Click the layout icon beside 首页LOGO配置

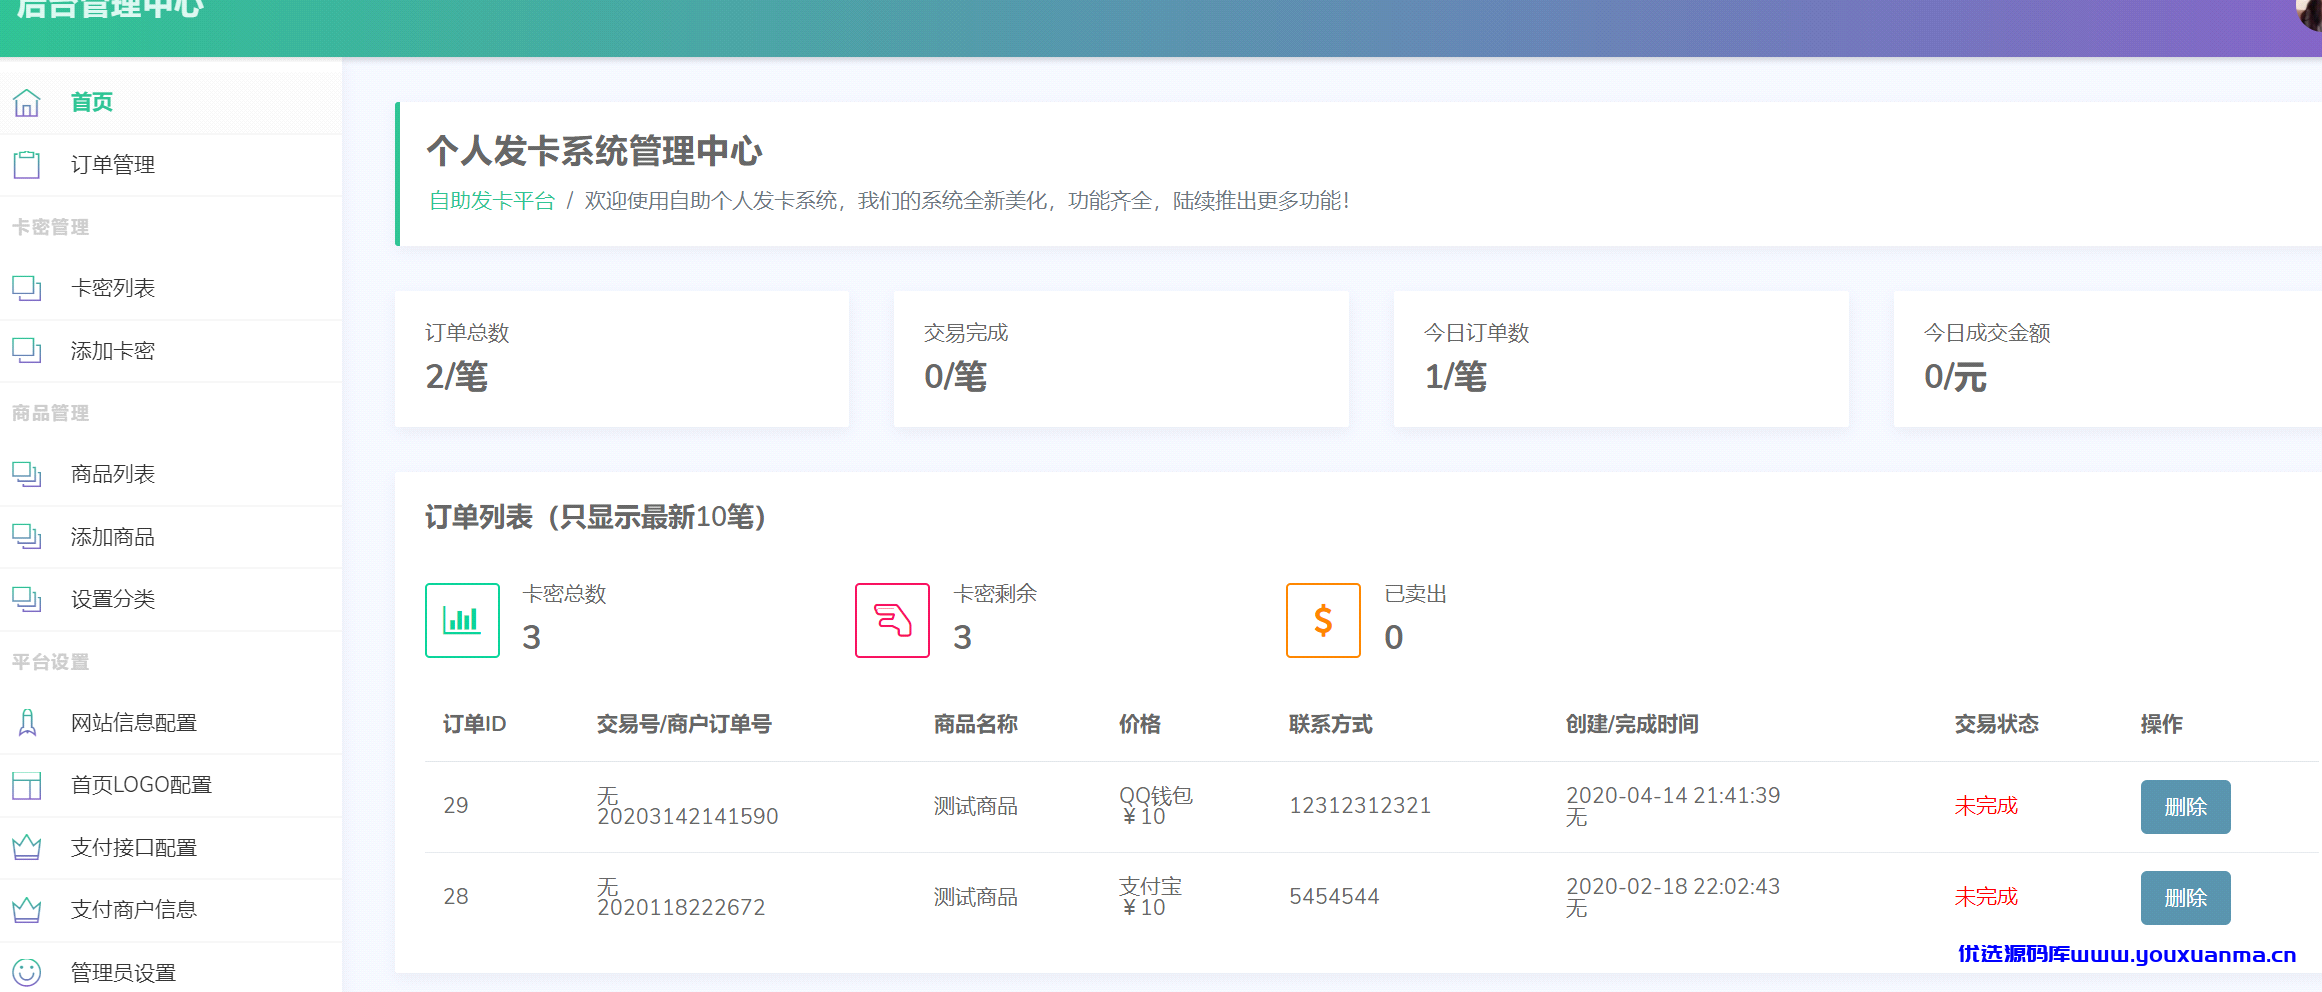click(27, 785)
